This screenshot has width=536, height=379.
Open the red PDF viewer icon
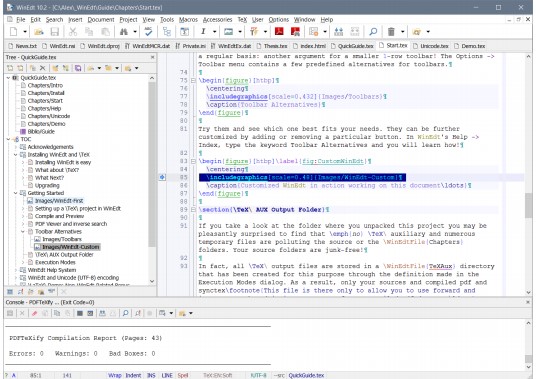click(x=279, y=32)
